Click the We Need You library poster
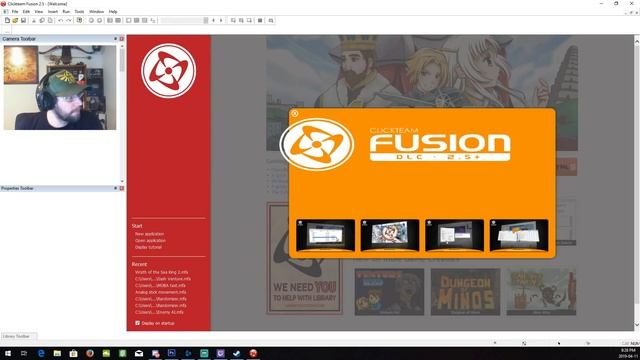The height and width of the screenshot is (360, 640). point(304,258)
